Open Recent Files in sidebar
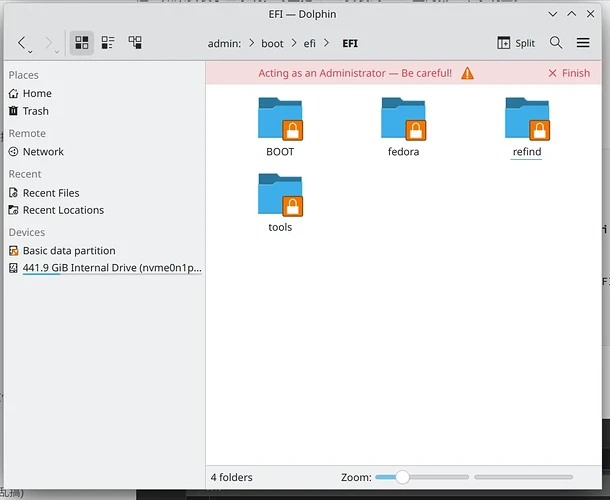Image resolution: width=610 pixels, height=500 pixels. click(51, 193)
